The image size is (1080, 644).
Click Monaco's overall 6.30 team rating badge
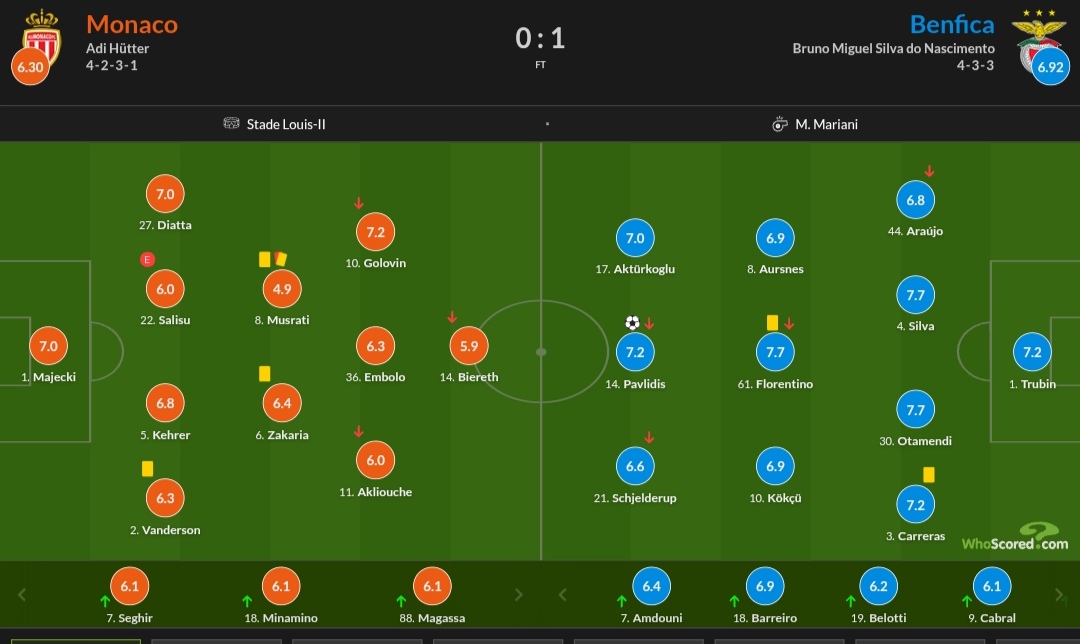coord(30,67)
